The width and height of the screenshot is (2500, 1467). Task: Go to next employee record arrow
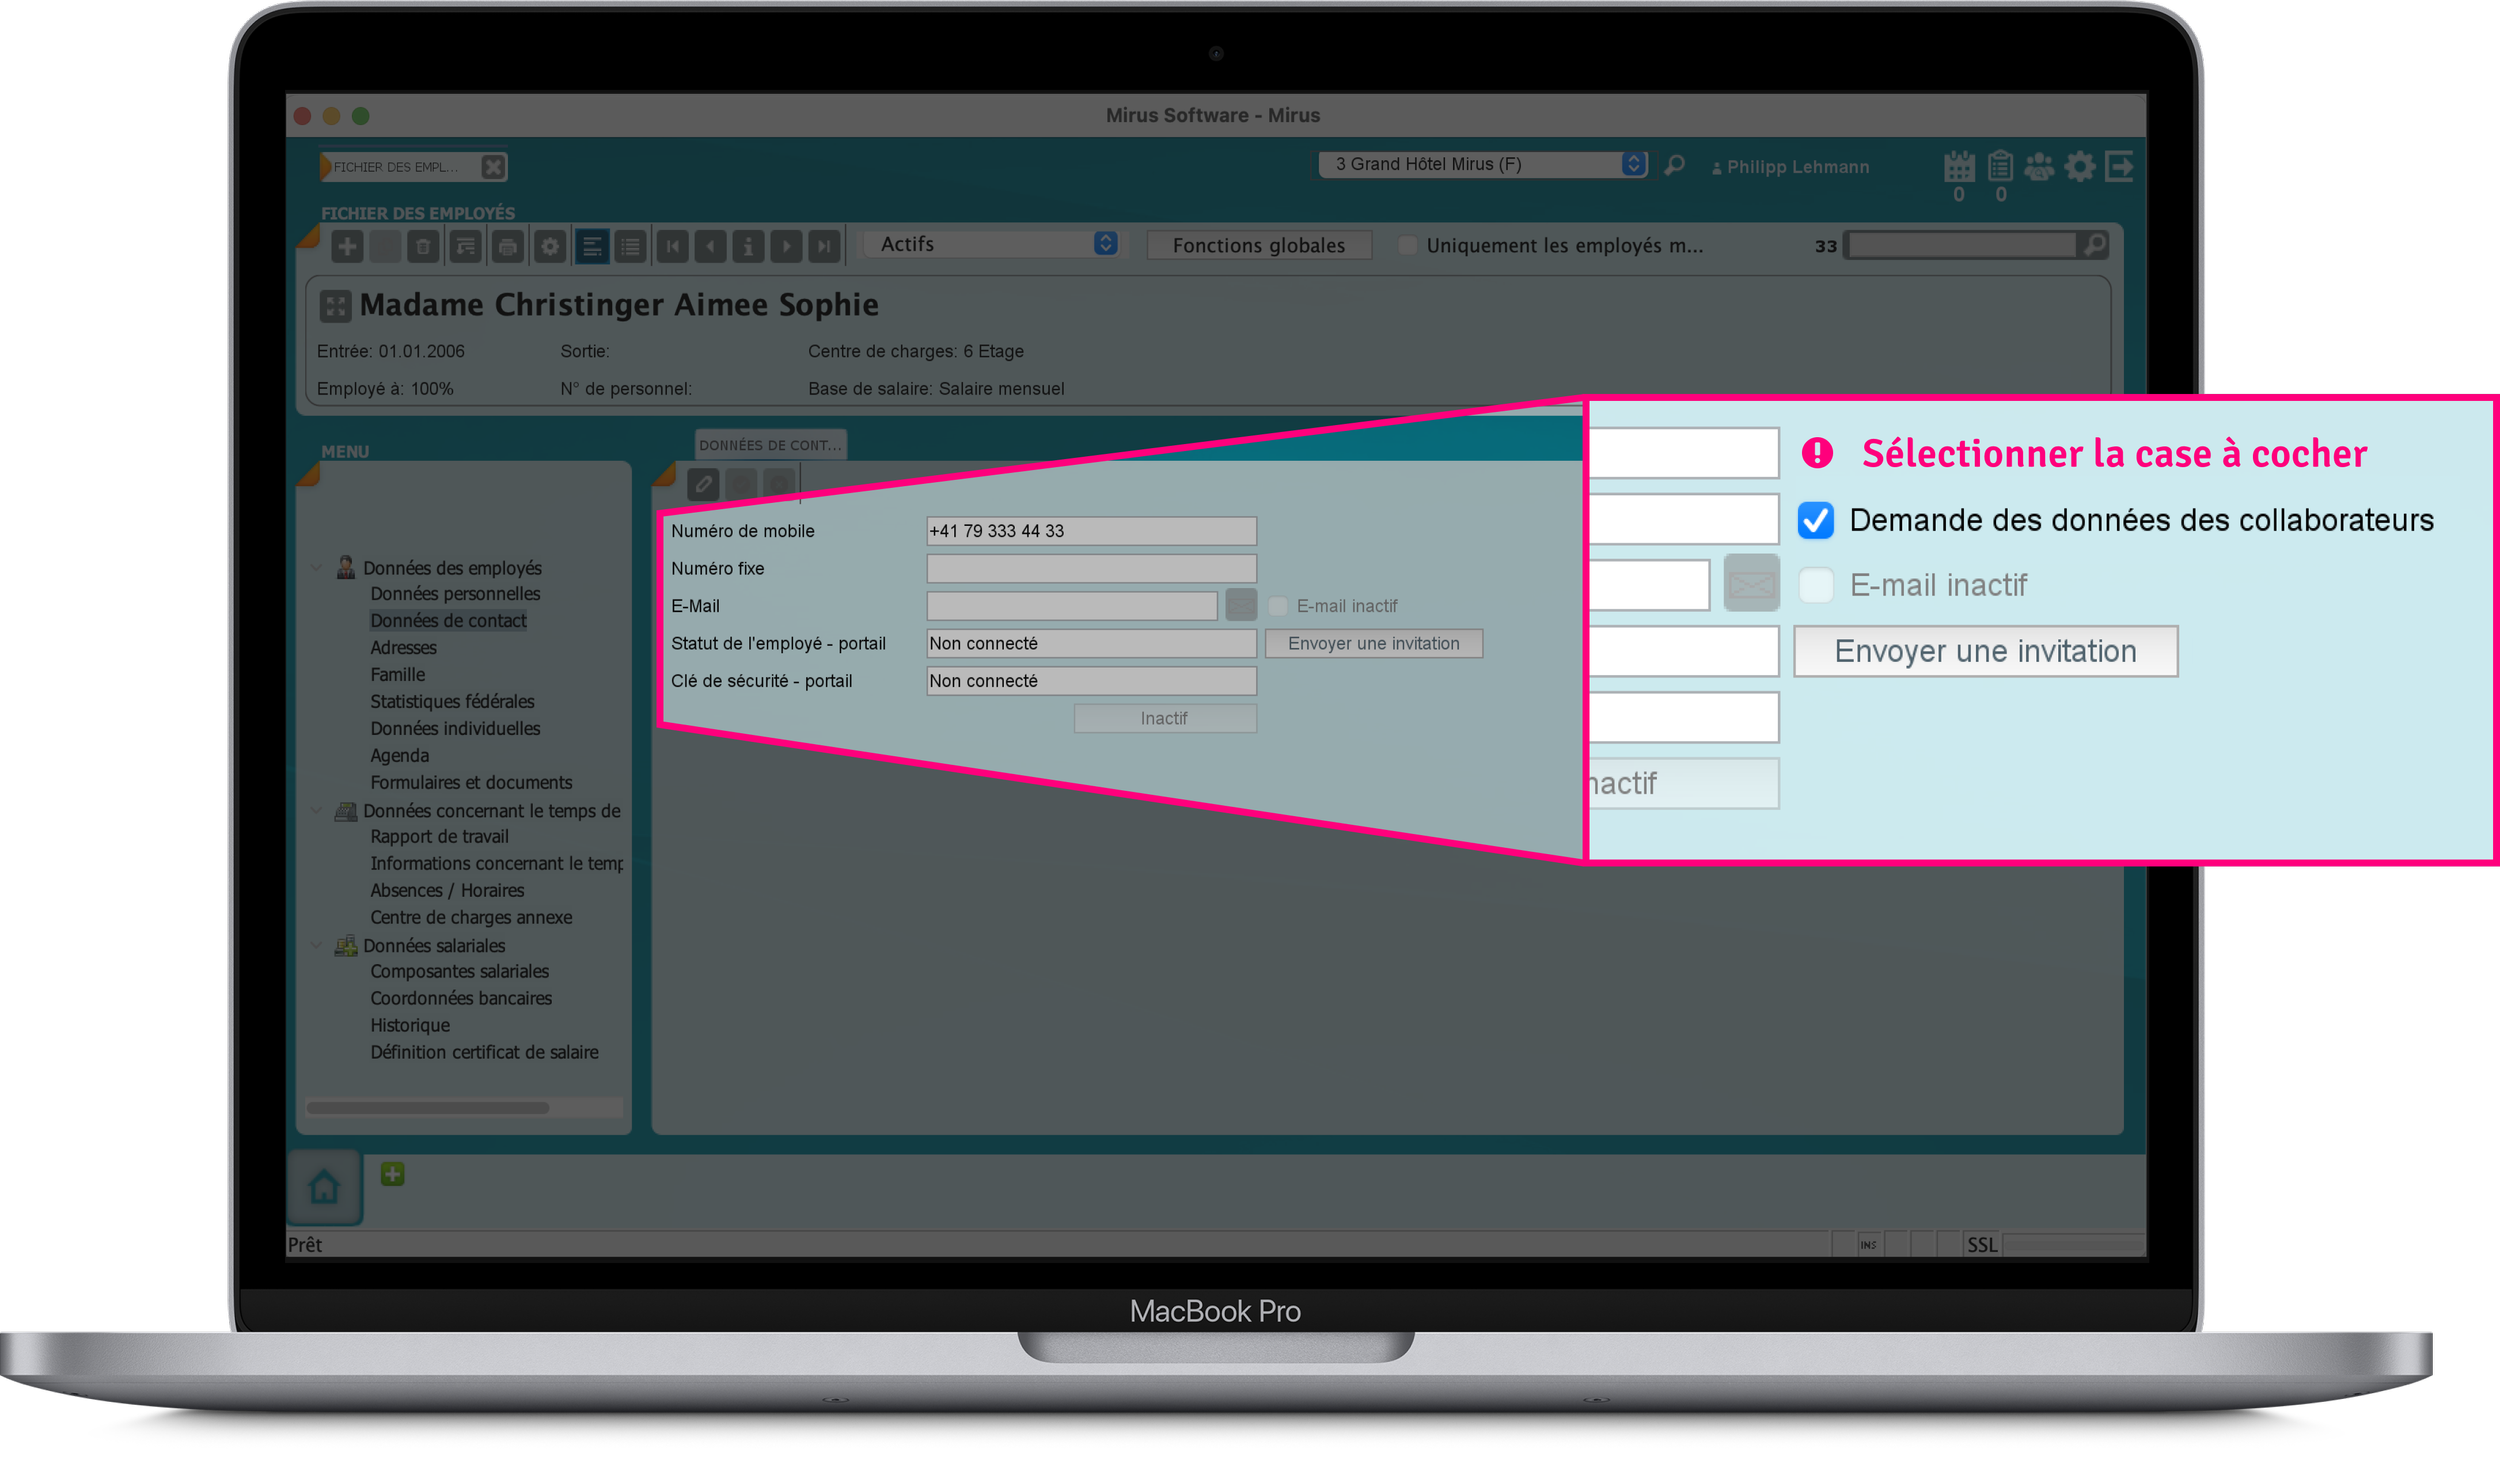pyautogui.click(x=786, y=246)
